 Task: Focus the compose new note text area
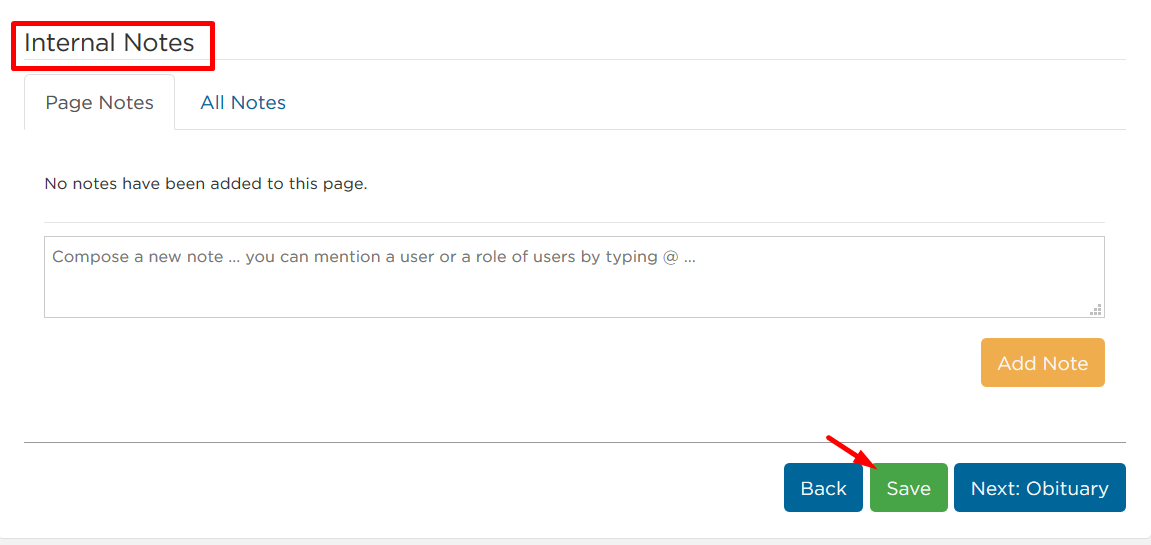pos(574,277)
